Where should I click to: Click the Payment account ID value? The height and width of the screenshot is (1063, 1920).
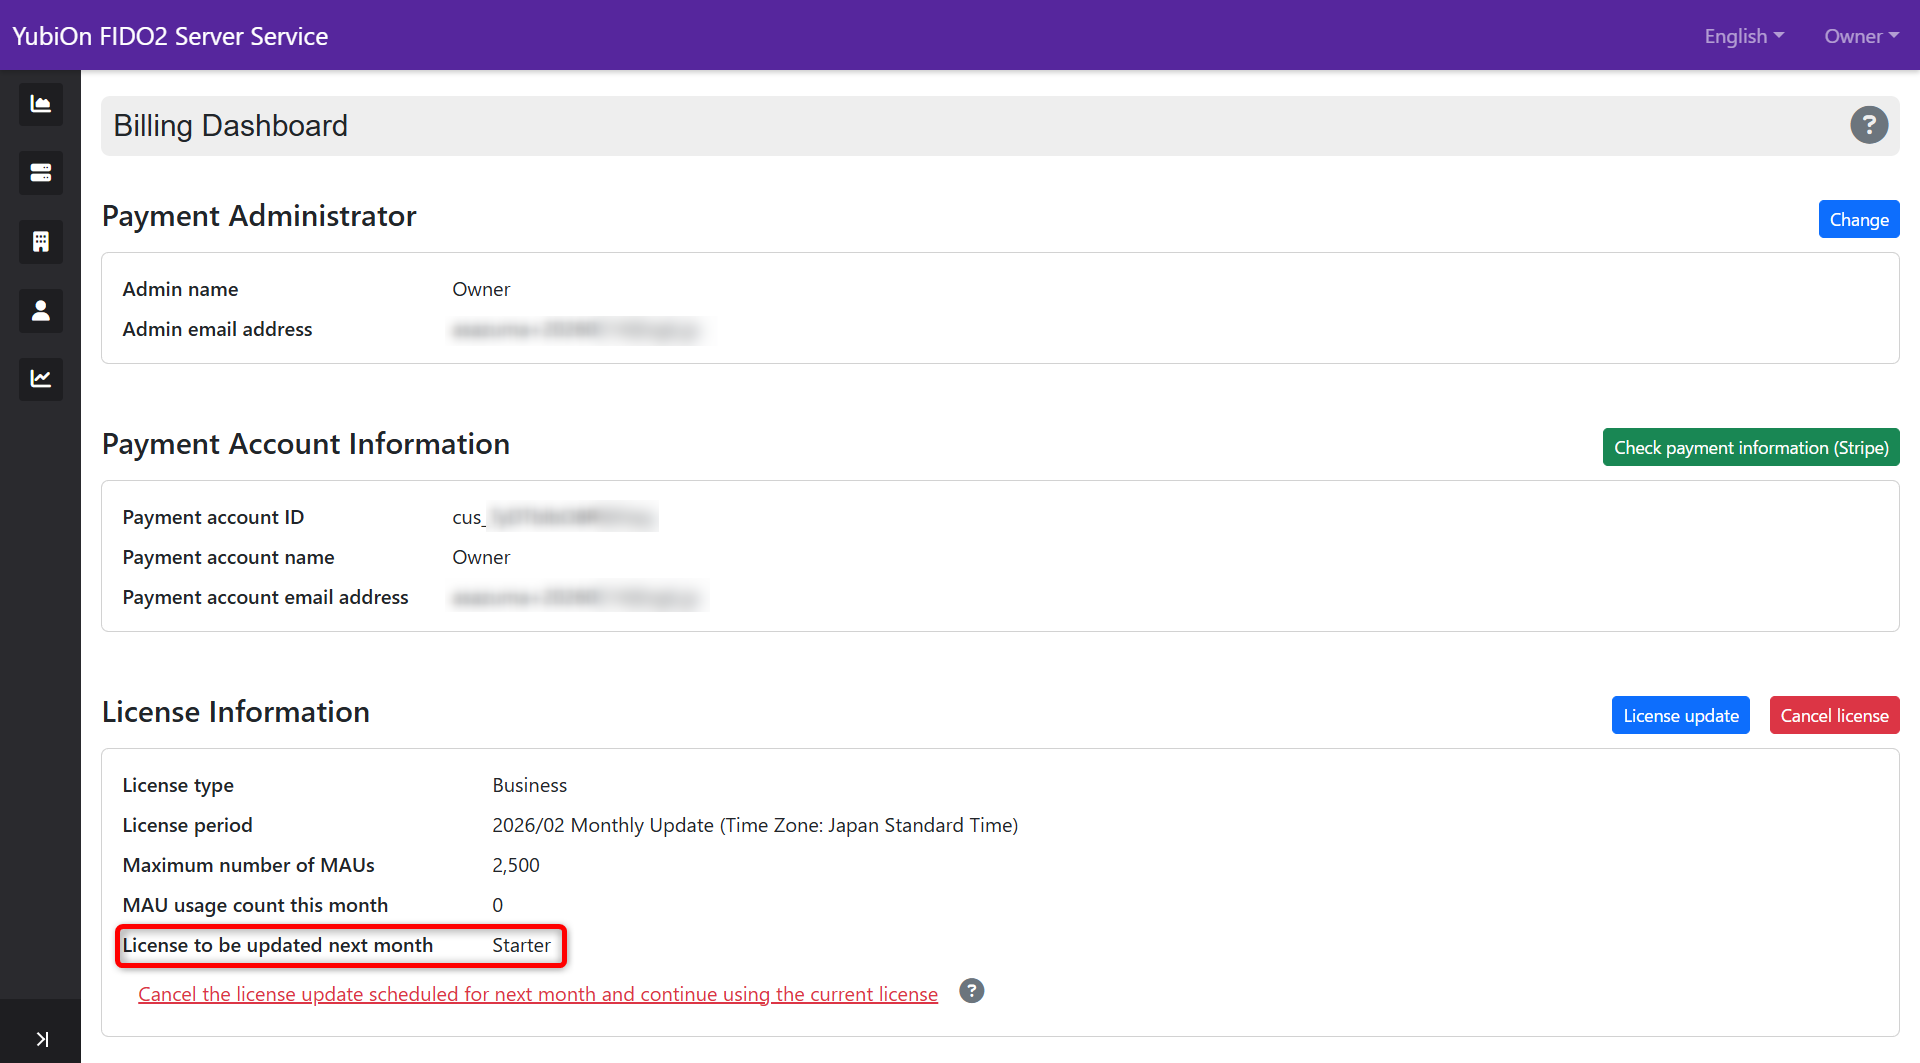pyautogui.click(x=554, y=518)
